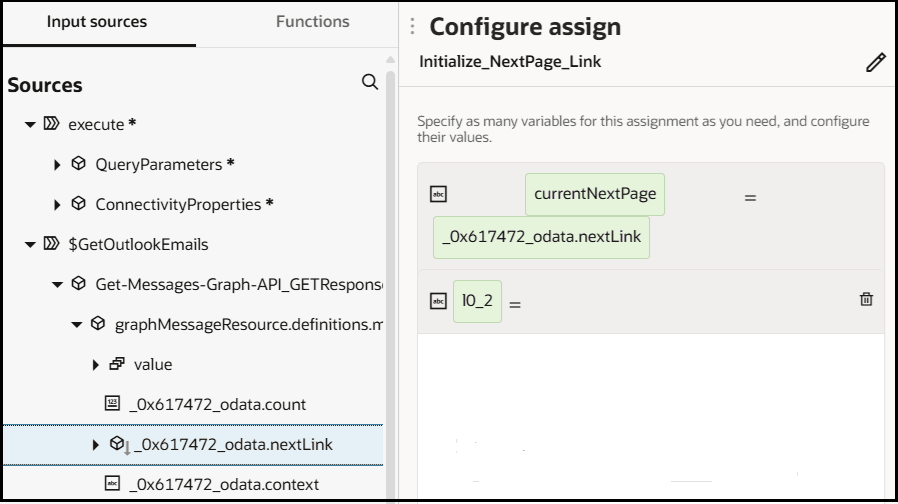Image resolution: width=898 pixels, height=504 pixels.
Task: Edit the Initialize_NextPage_Link name with pencil icon
Action: coord(875,63)
